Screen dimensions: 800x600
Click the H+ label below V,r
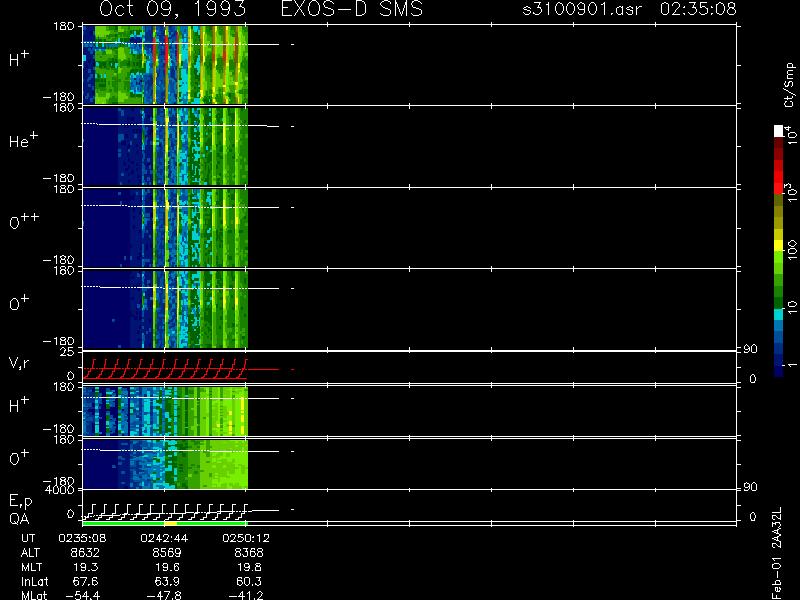tap(19, 404)
